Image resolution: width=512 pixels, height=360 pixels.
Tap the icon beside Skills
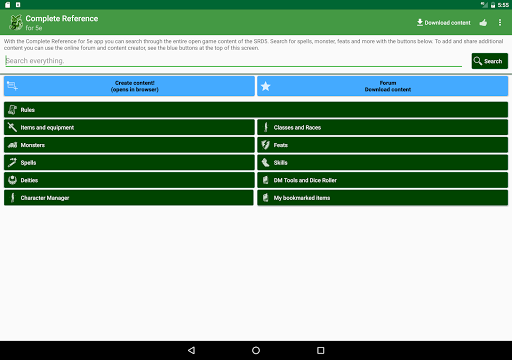pos(266,163)
